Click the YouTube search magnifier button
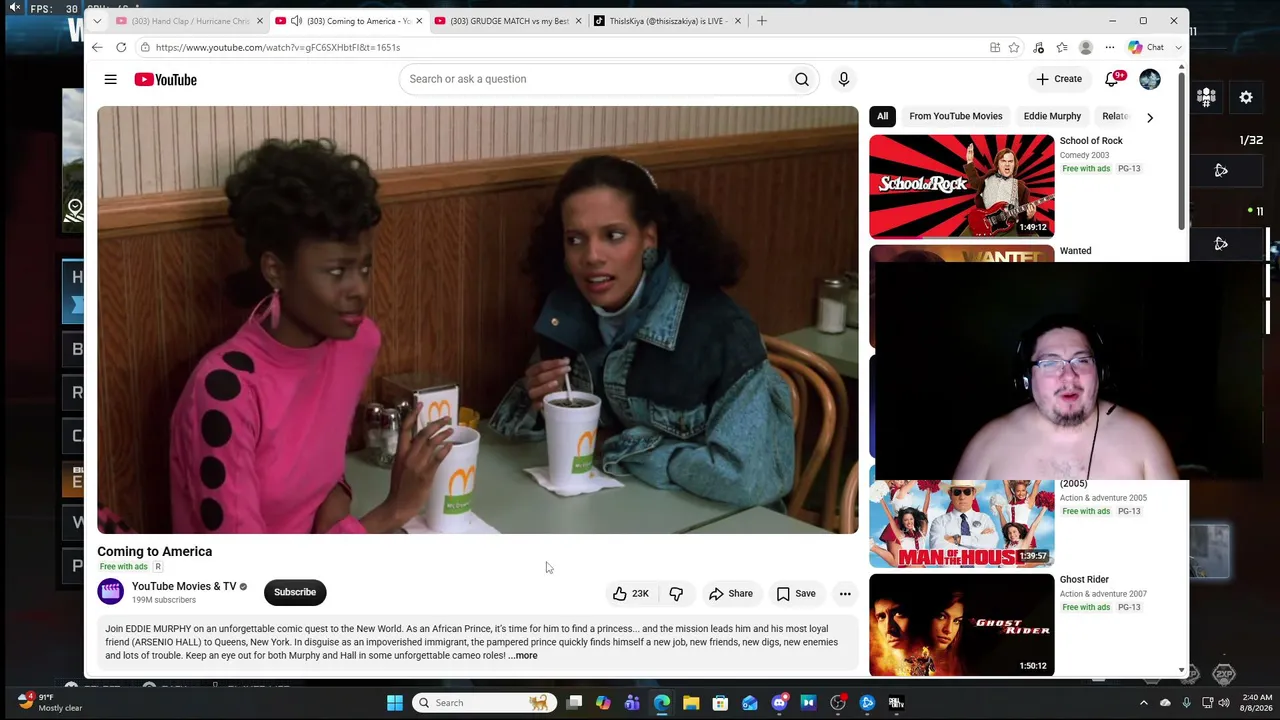This screenshot has width=1280, height=720. [x=802, y=79]
